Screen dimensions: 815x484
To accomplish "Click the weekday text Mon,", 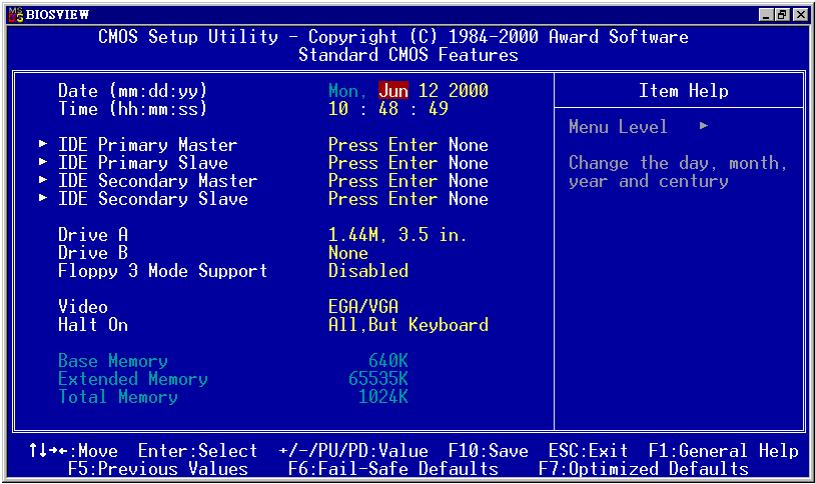I will (x=344, y=91).
